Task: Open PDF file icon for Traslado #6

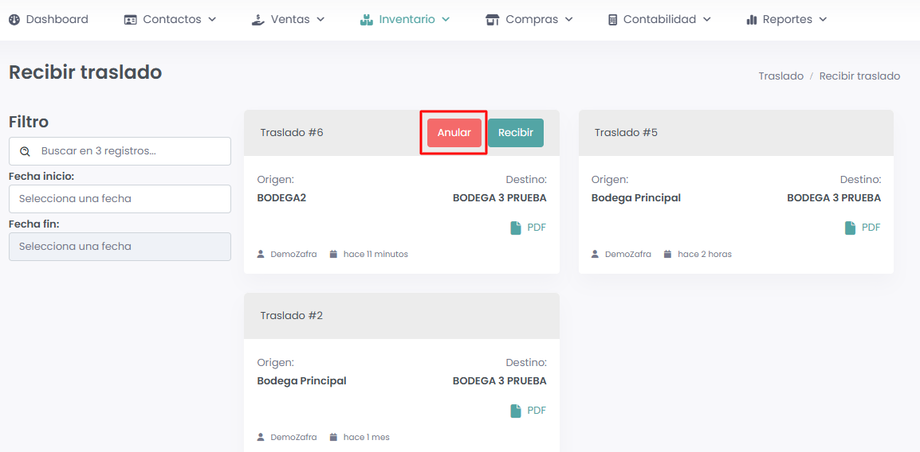Action: tap(516, 228)
